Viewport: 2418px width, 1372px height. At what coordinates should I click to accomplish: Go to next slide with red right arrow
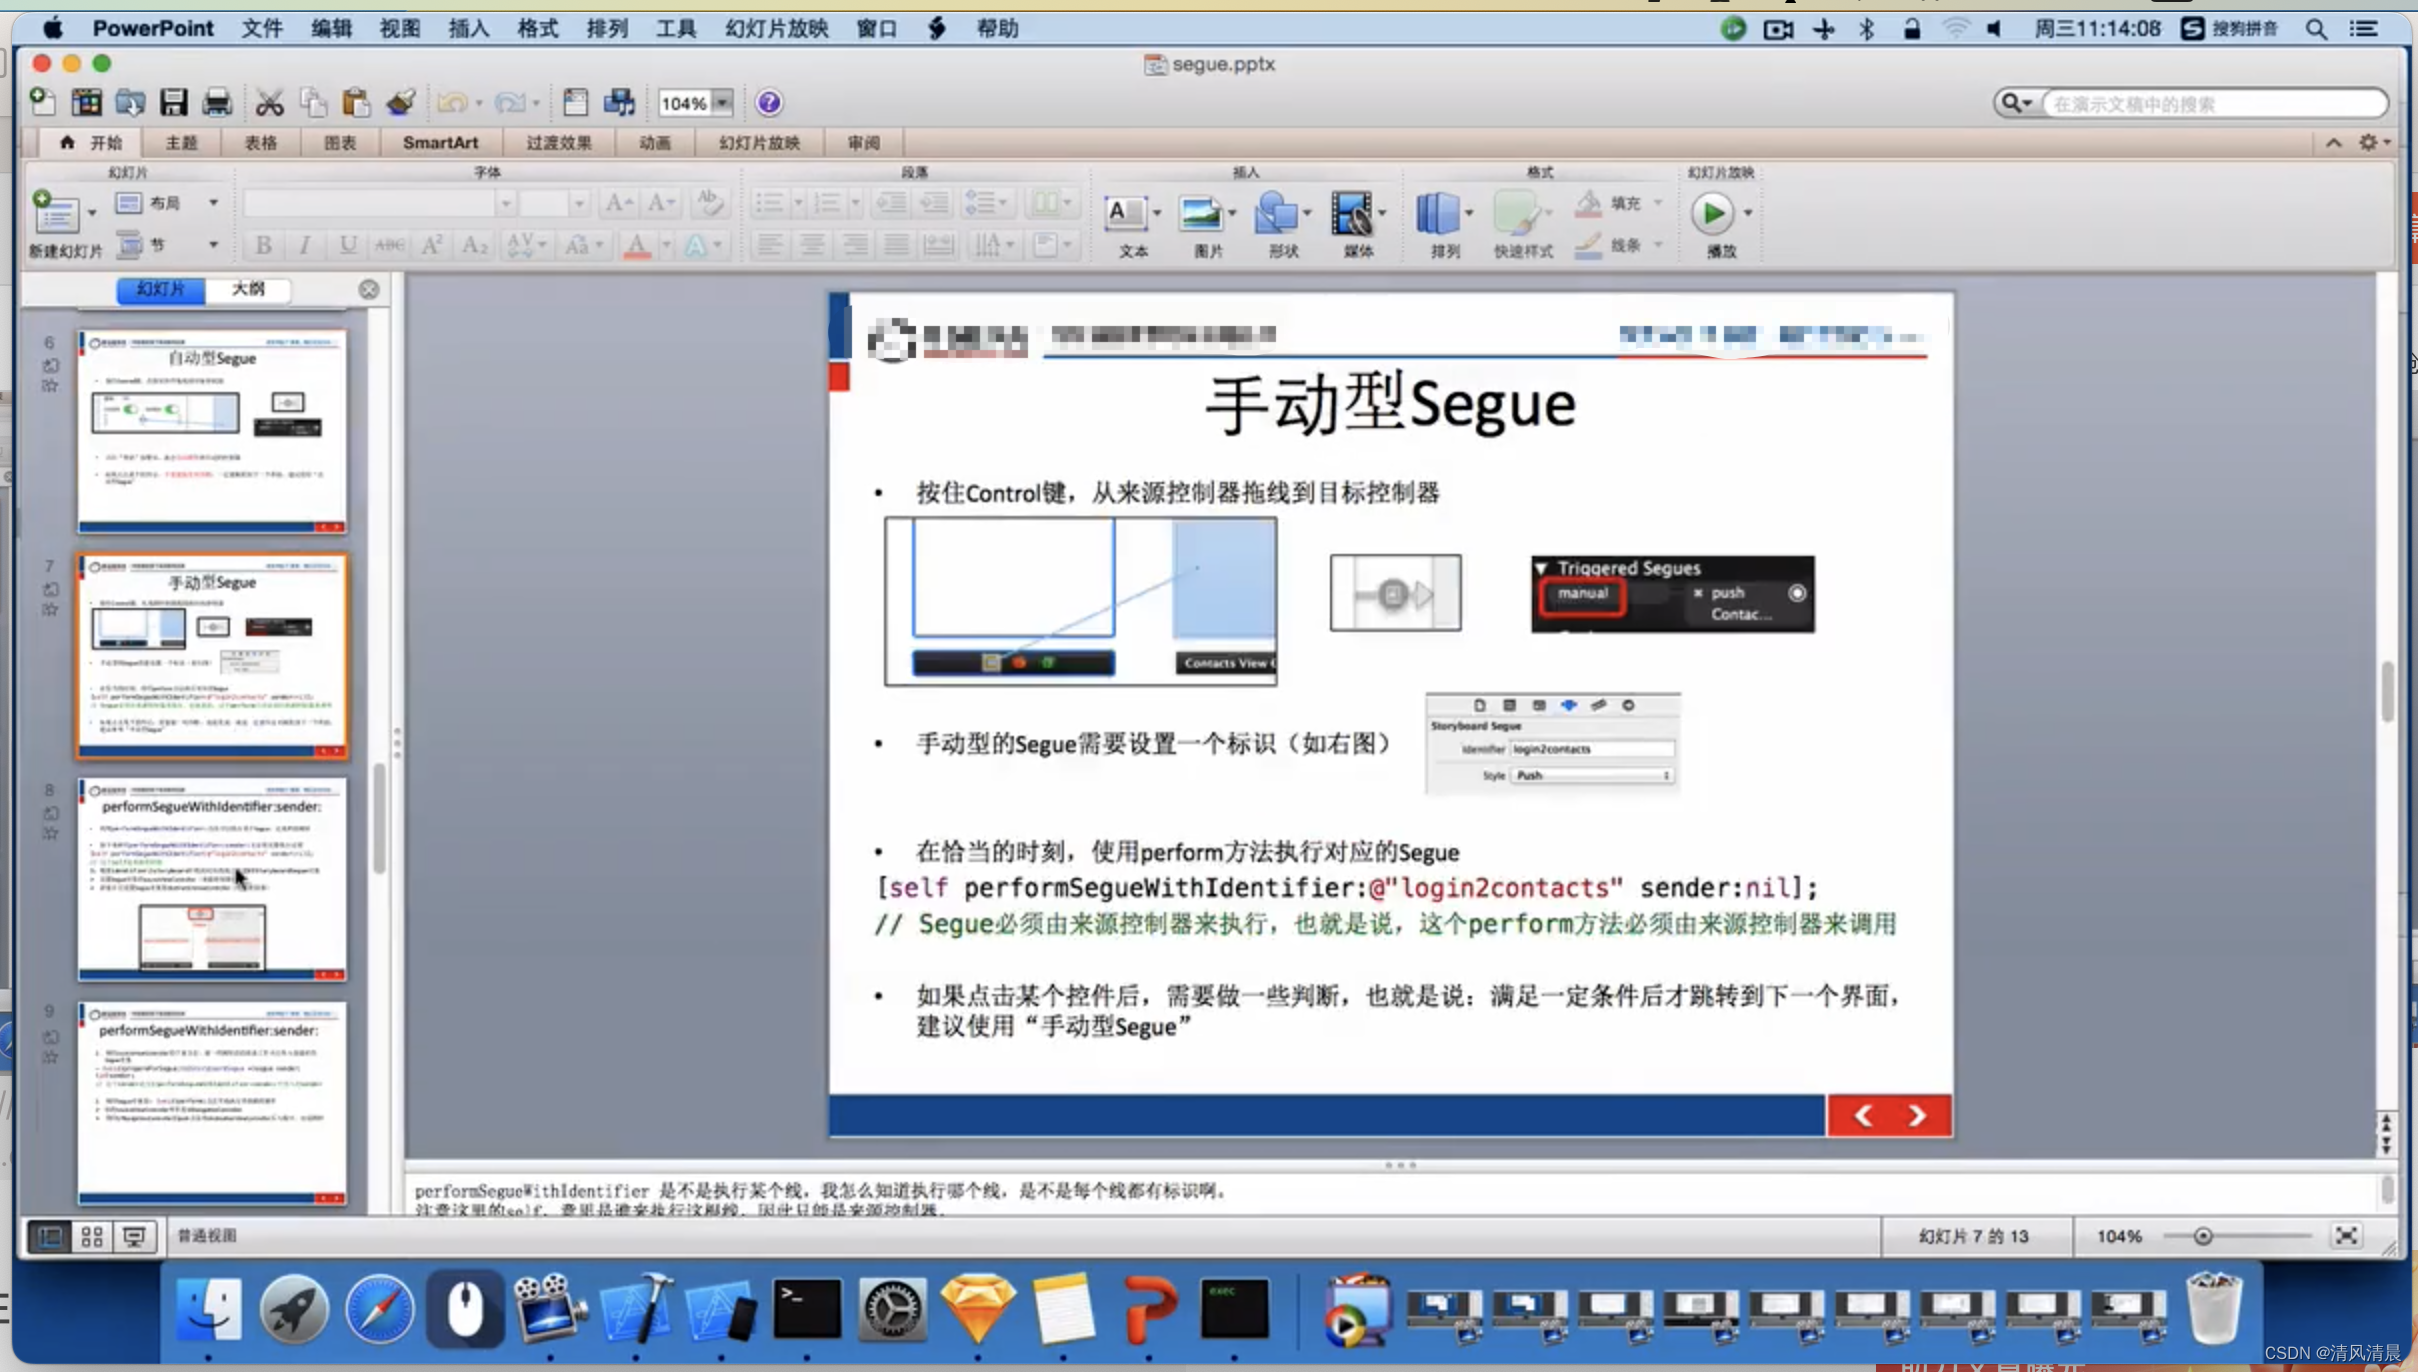click(1917, 1116)
